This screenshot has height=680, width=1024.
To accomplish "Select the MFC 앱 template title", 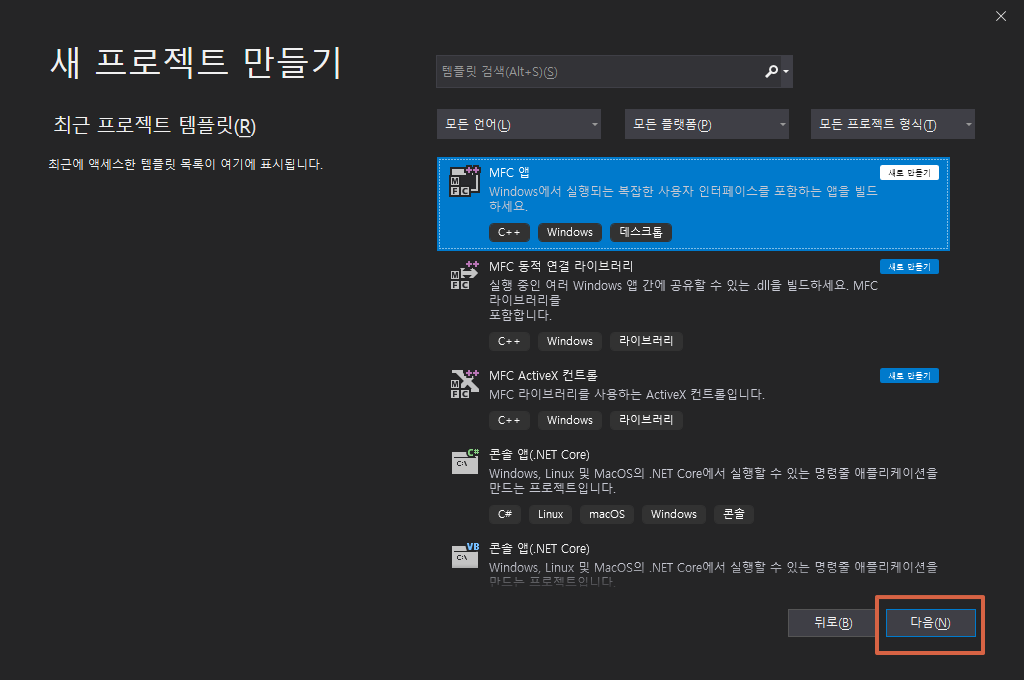I will point(509,172).
